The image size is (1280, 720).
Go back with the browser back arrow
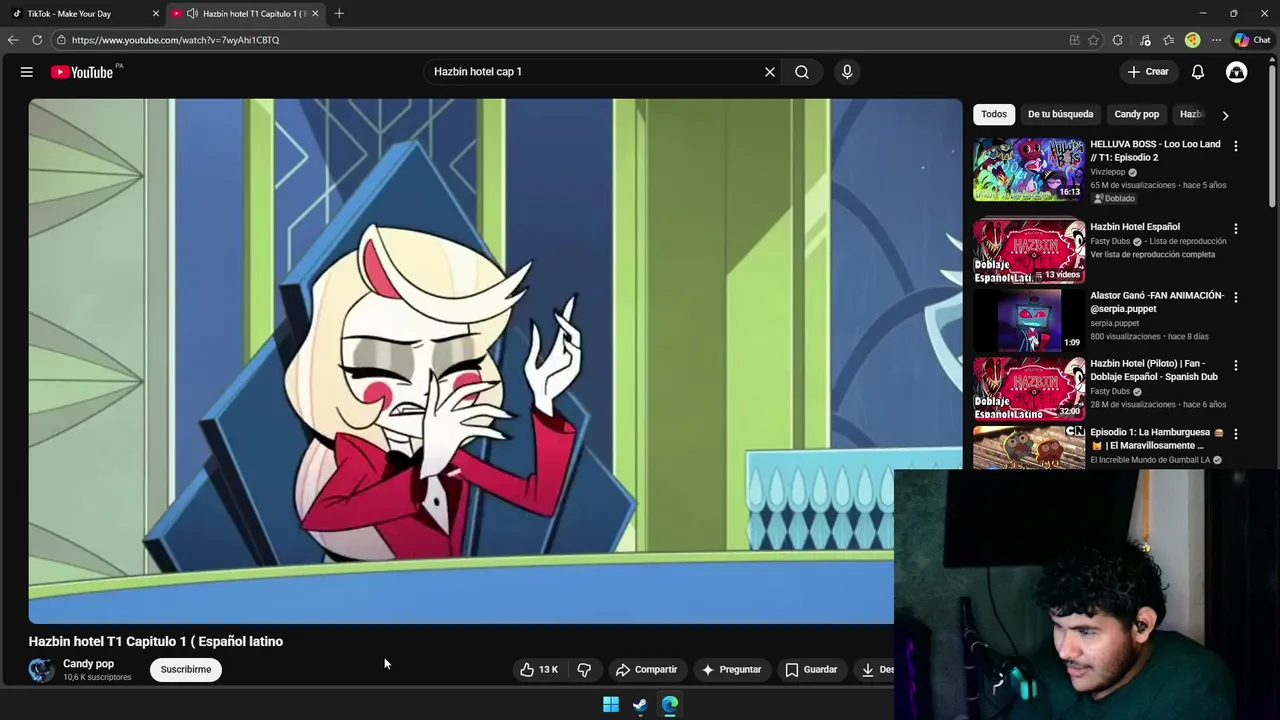[x=12, y=40]
